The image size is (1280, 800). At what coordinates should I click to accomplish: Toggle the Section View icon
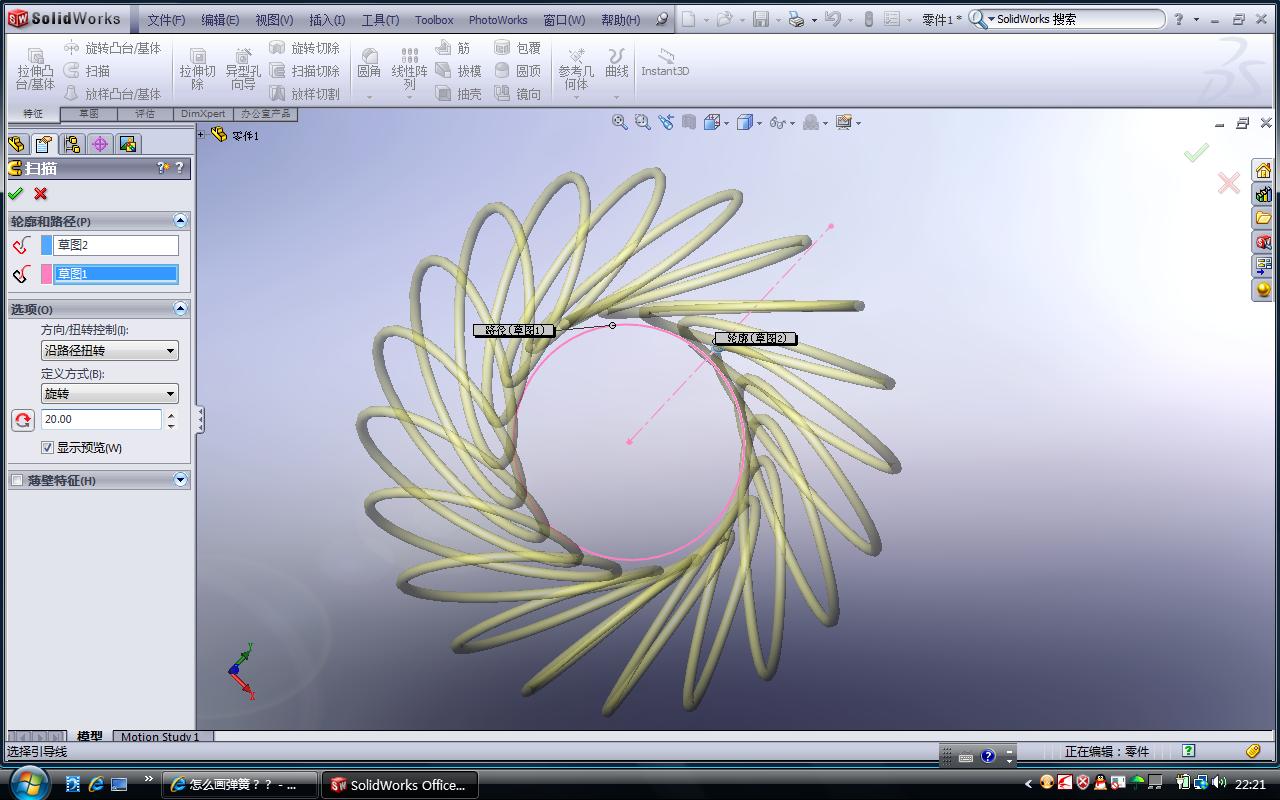click(x=689, y=122)
